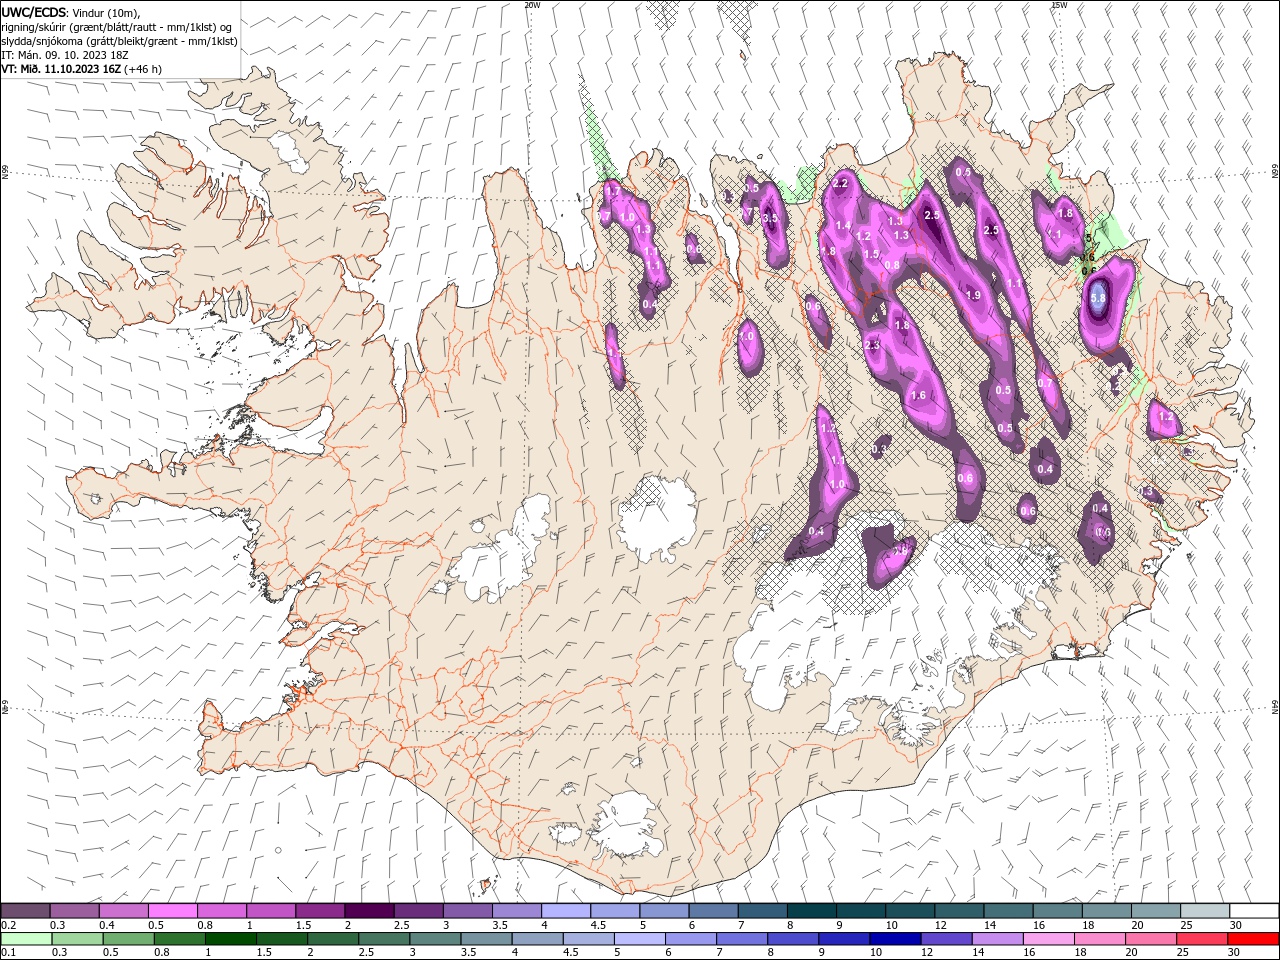Click the 2.2 value label on the map

pyautogui.click(x=840, y=183)
